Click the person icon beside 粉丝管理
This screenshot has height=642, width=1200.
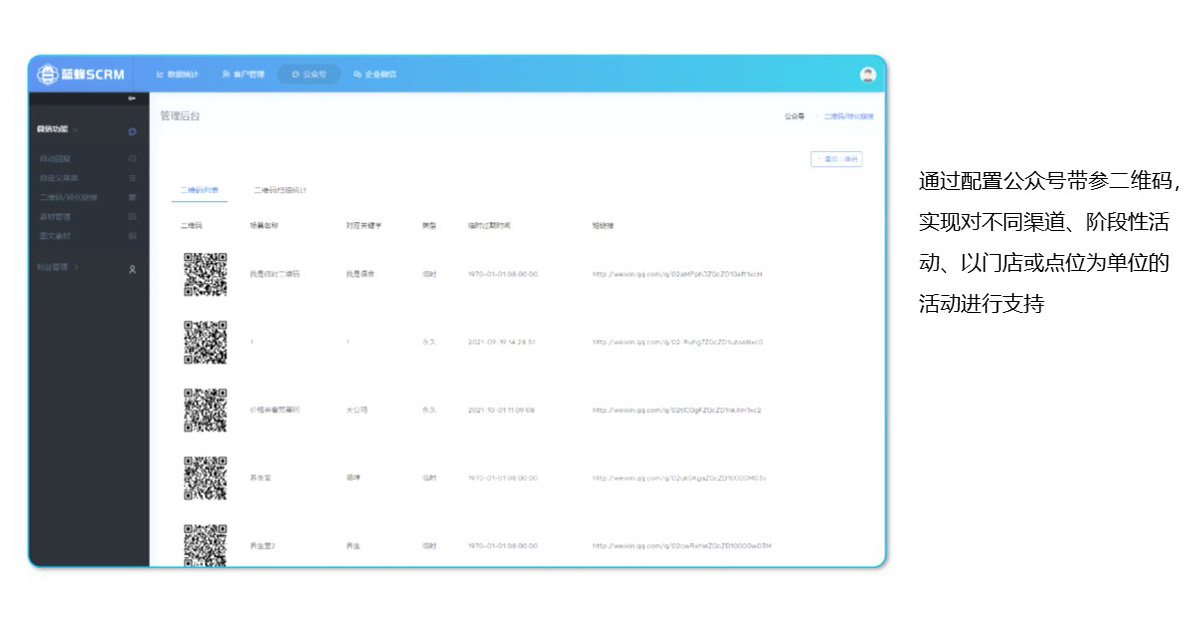[132, 268]
